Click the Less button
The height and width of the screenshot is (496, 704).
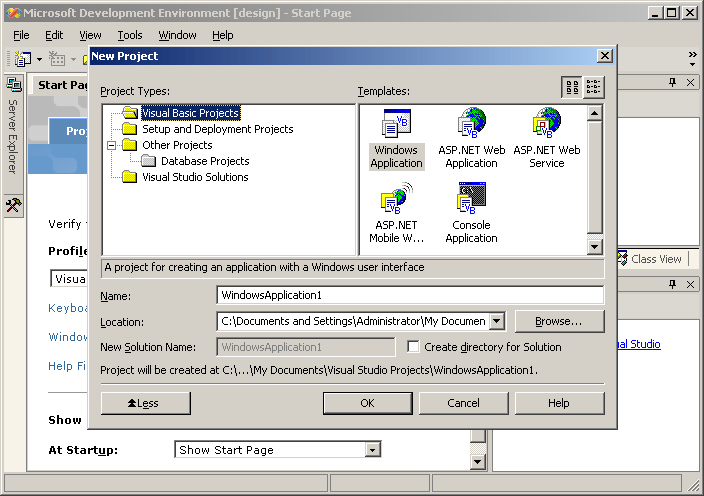[x=145, y=403]
